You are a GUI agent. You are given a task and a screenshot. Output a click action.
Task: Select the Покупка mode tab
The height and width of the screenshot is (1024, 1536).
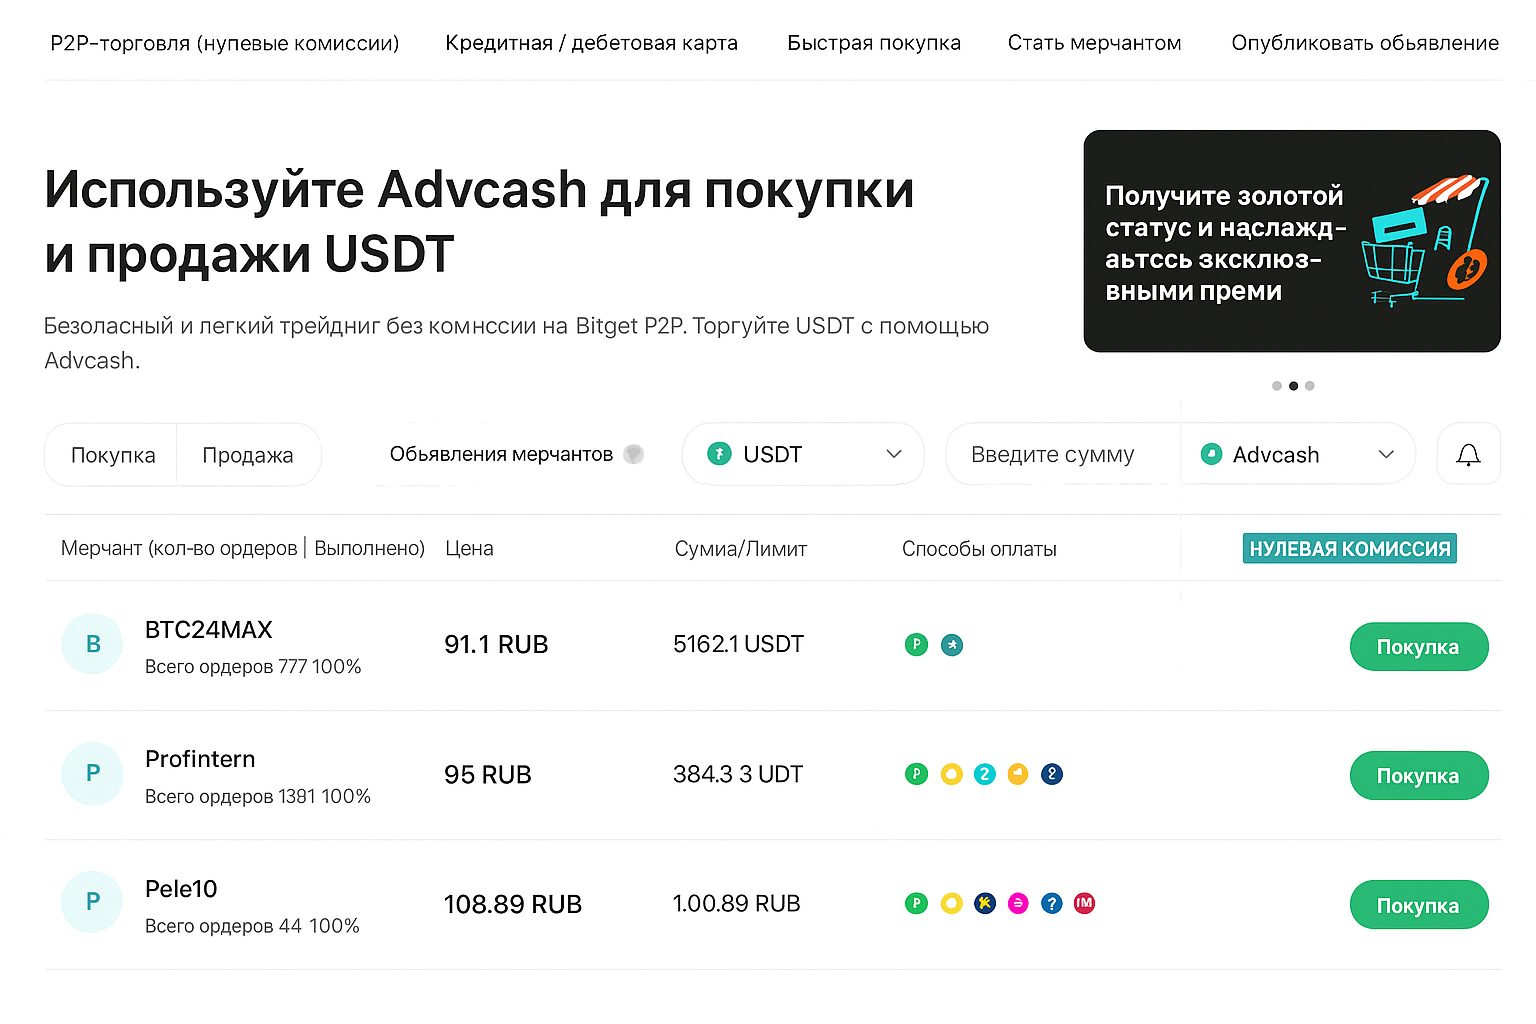pos(113,455)
